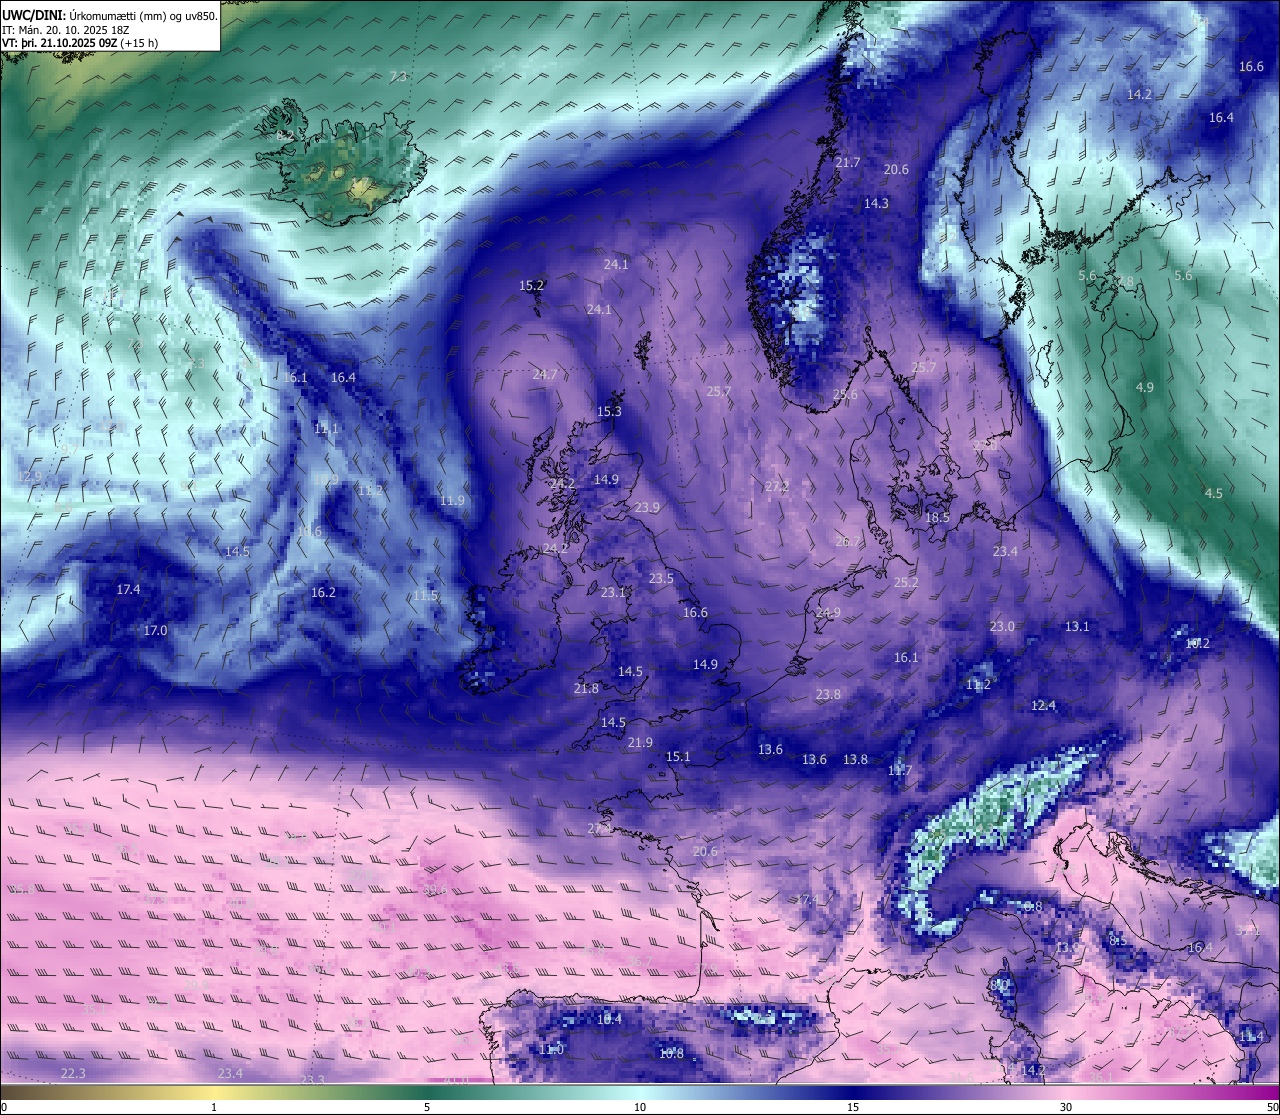Click the 25.2 value near northern Germany
The width and height of the screenshot is (1280, 1115).
[x=906, y=582]
